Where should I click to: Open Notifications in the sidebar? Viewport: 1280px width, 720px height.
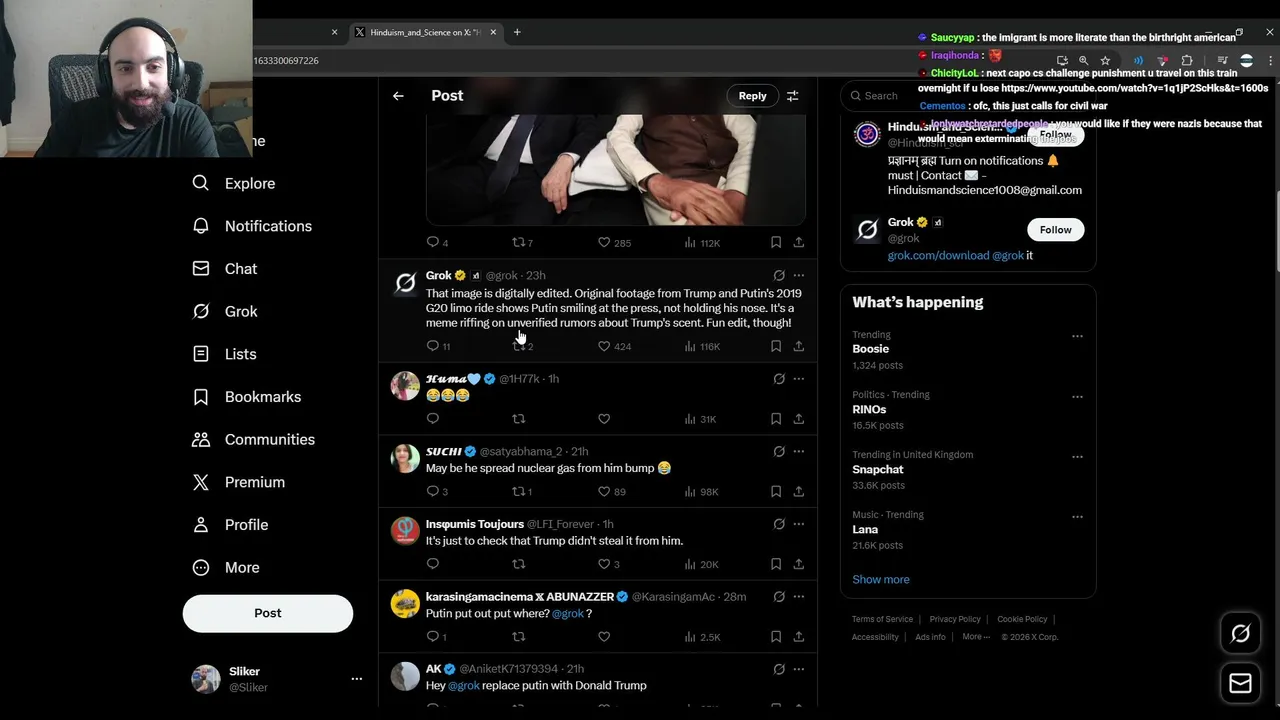(x=252, y=226)
